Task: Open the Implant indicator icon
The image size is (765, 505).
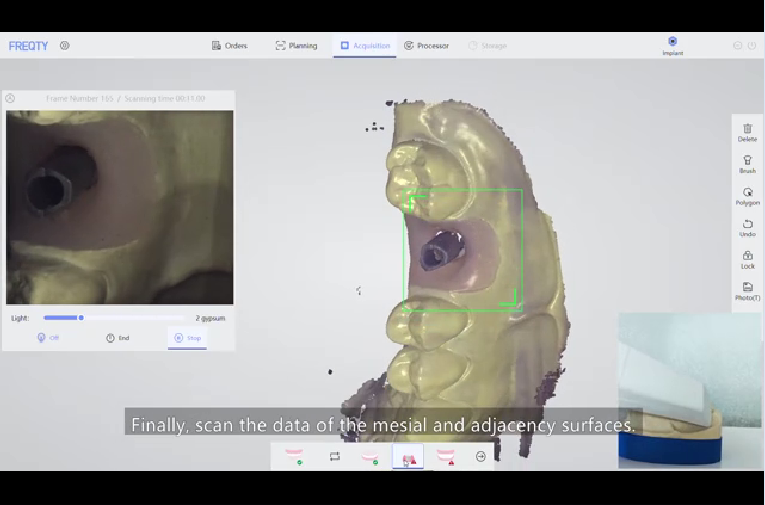Action: click(672, 43)
